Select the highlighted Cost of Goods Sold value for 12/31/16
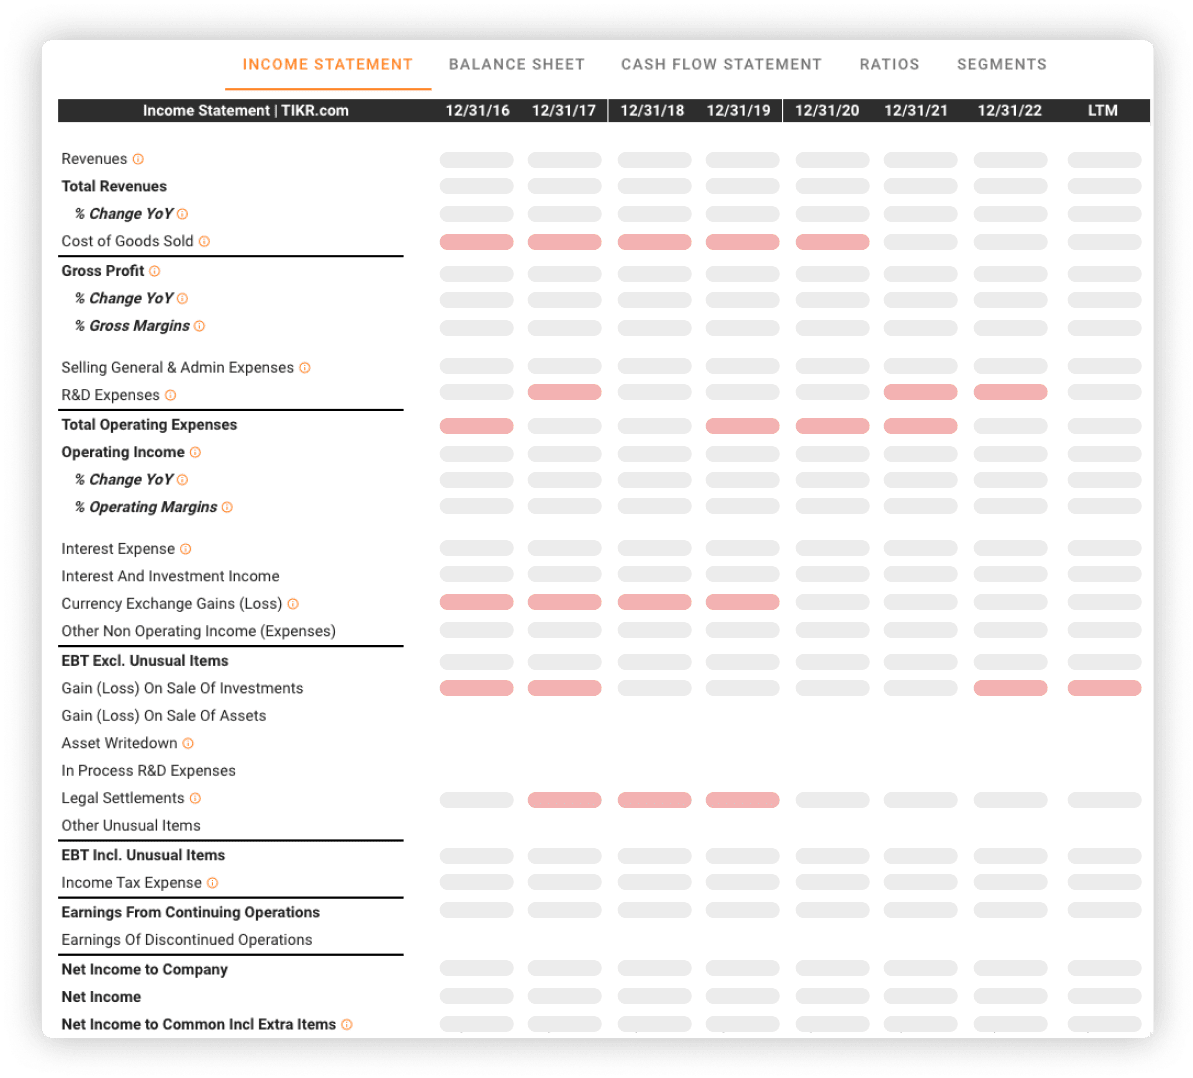This screenshot has width=1193, height=1078. pos(477,241)
